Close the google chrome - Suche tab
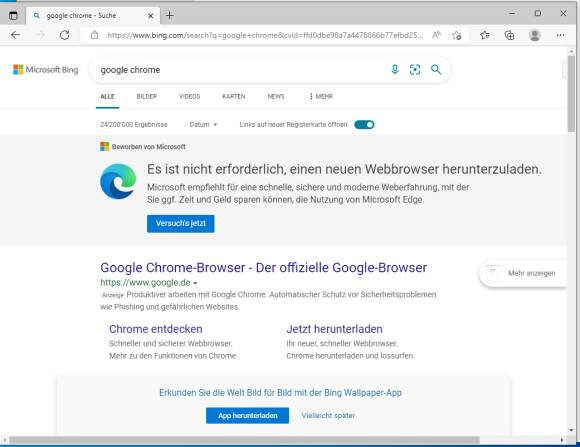Screen dimensions: 580x447 151,16
